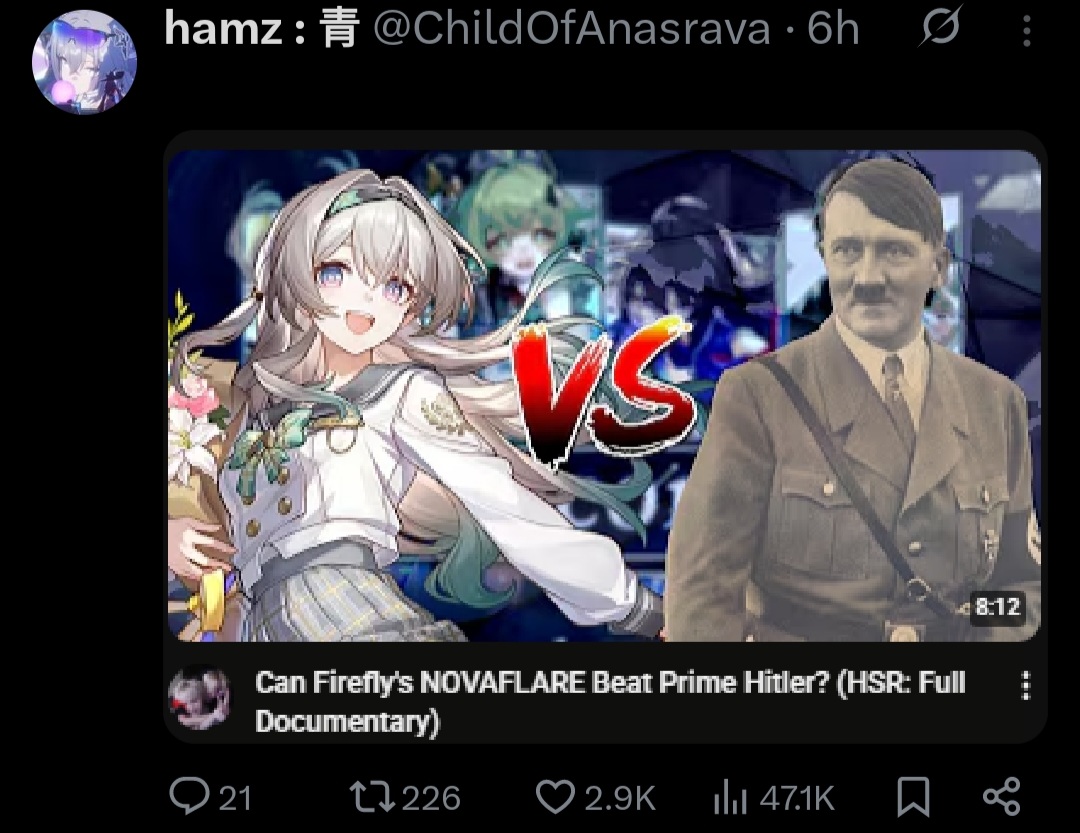This screenshot has height=833, width=1080.
Task: Click the Grok slashed-circle icon
Action: [x=939, y=27]
